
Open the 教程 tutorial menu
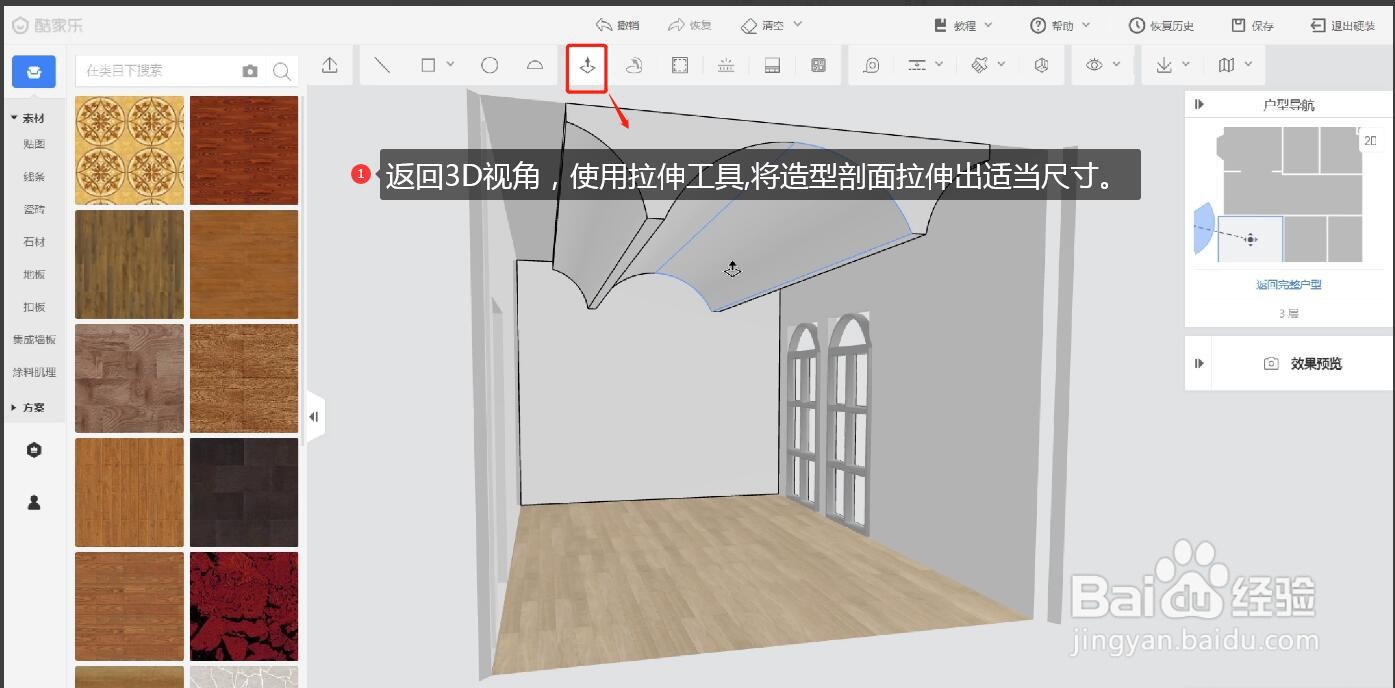click(x=963, y=25)
